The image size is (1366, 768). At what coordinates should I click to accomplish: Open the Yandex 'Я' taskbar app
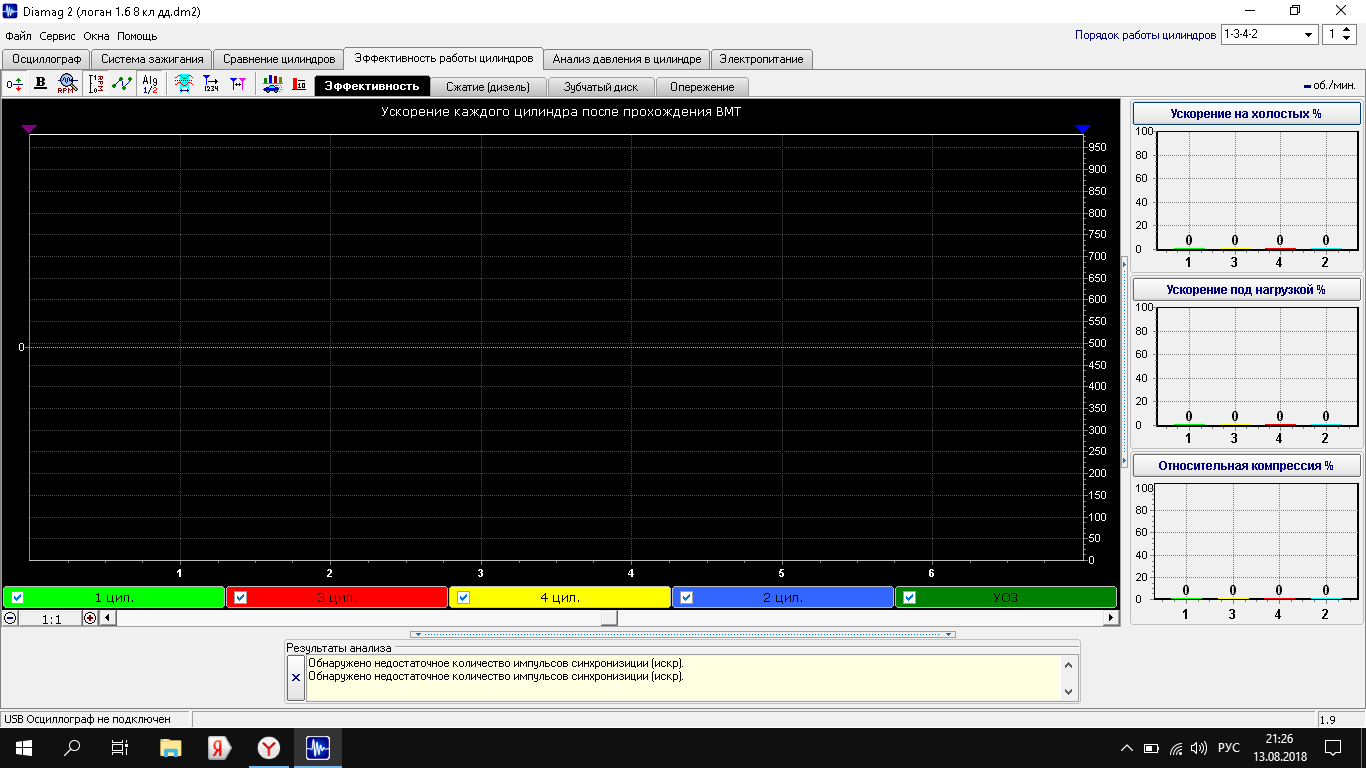click(x=220, y=747)
